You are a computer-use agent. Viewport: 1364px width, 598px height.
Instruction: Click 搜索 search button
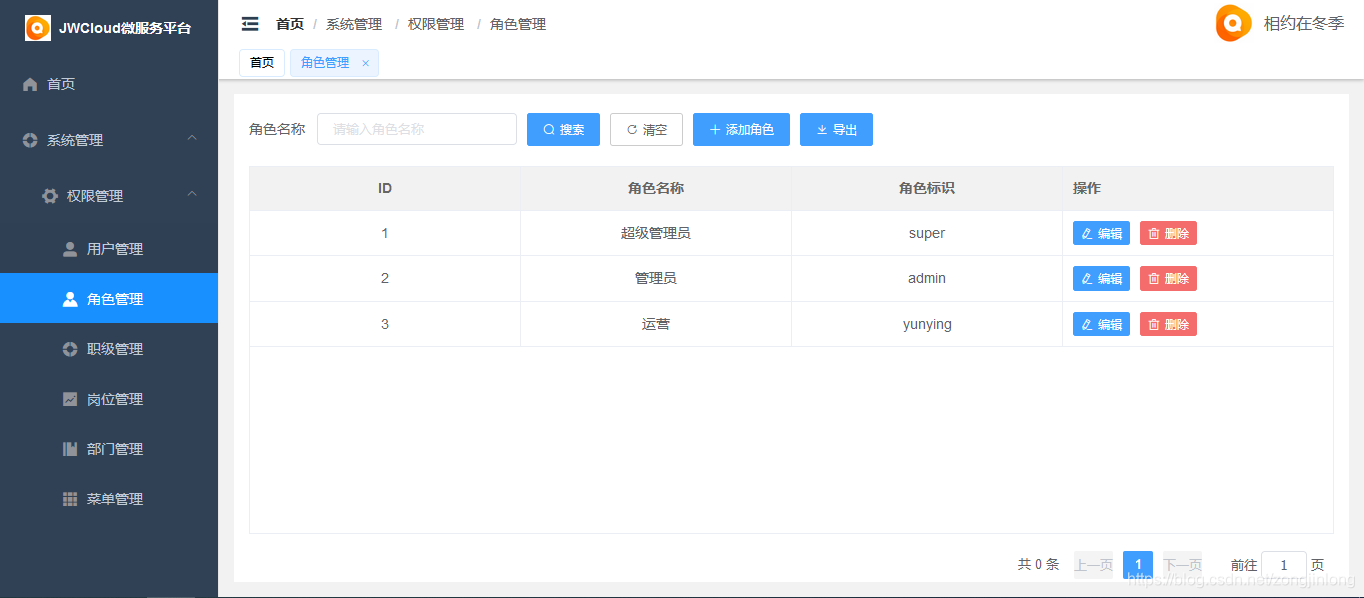pos(563,130)
